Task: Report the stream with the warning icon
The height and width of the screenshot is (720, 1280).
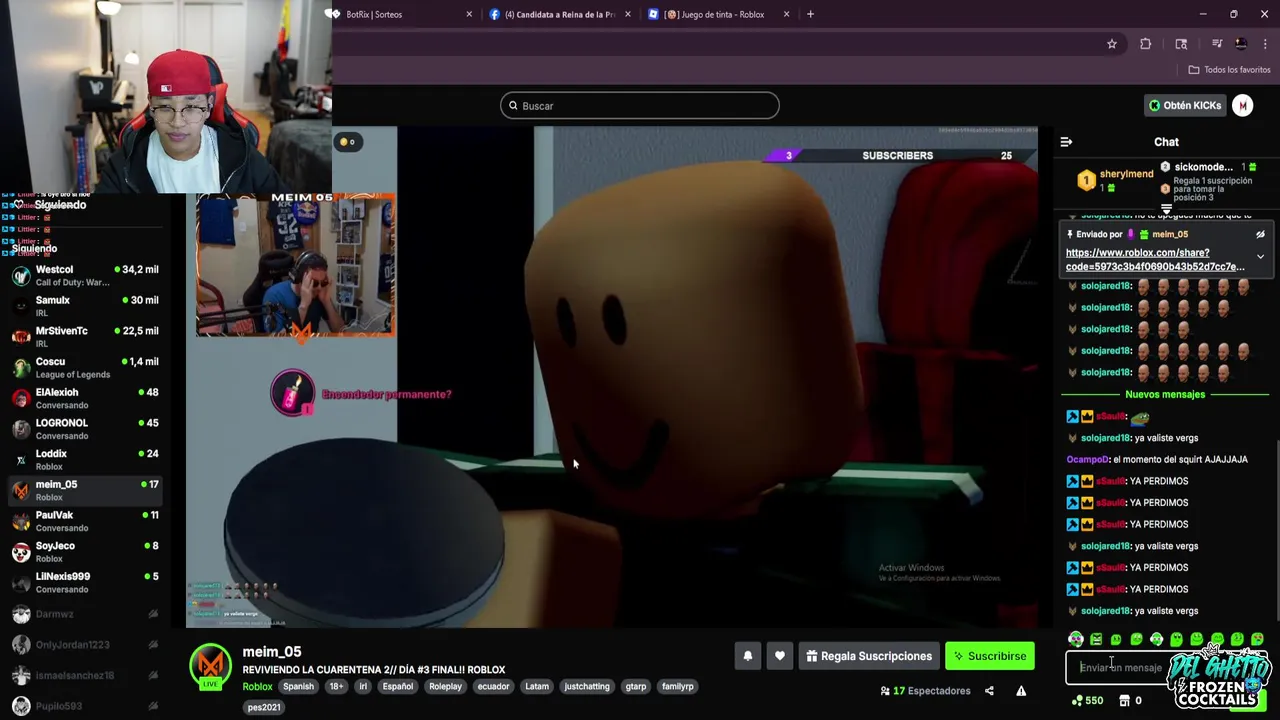Action: [1021, 691]
